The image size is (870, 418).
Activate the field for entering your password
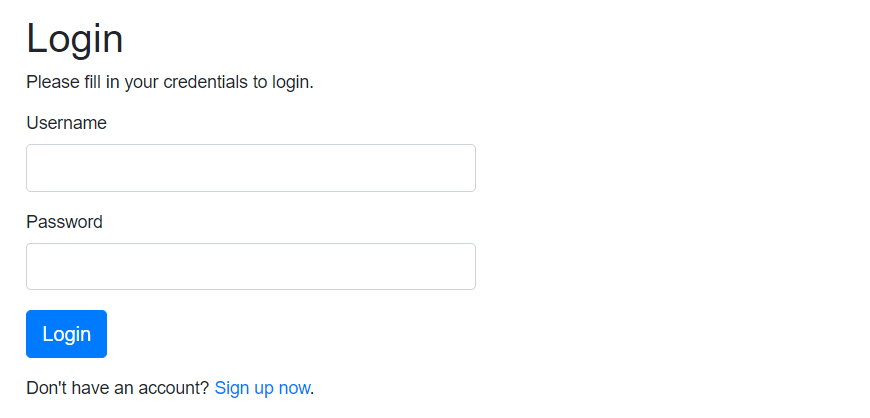[x=250, y=267]
